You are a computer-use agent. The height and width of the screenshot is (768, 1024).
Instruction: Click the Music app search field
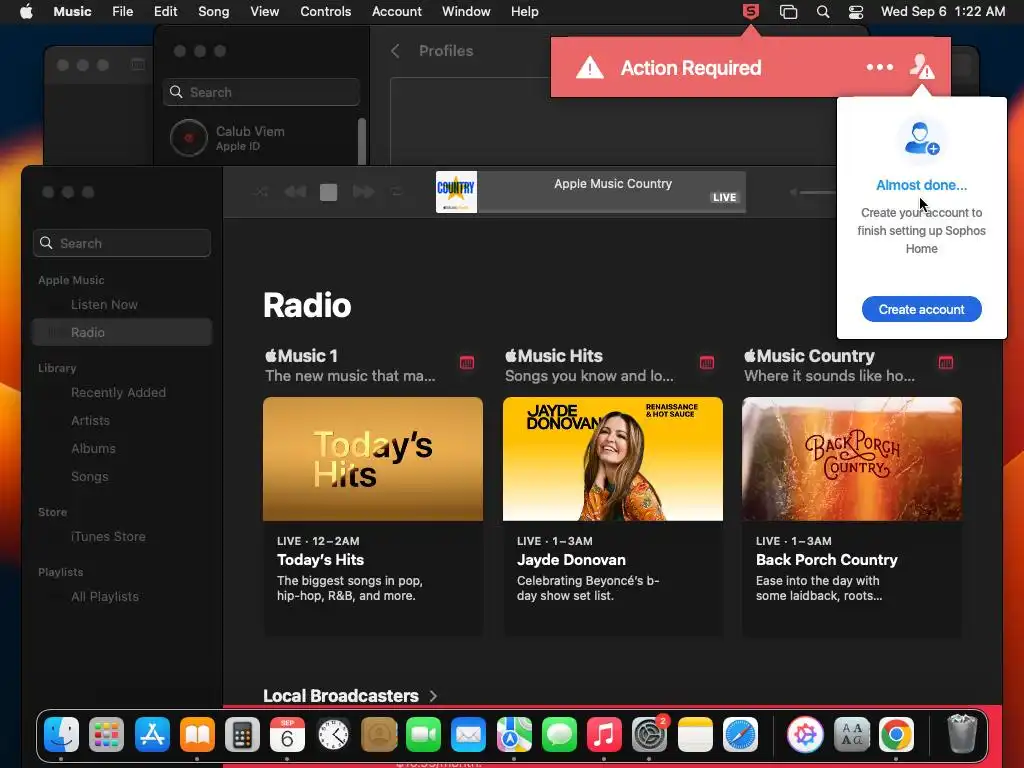pos(122,243)
